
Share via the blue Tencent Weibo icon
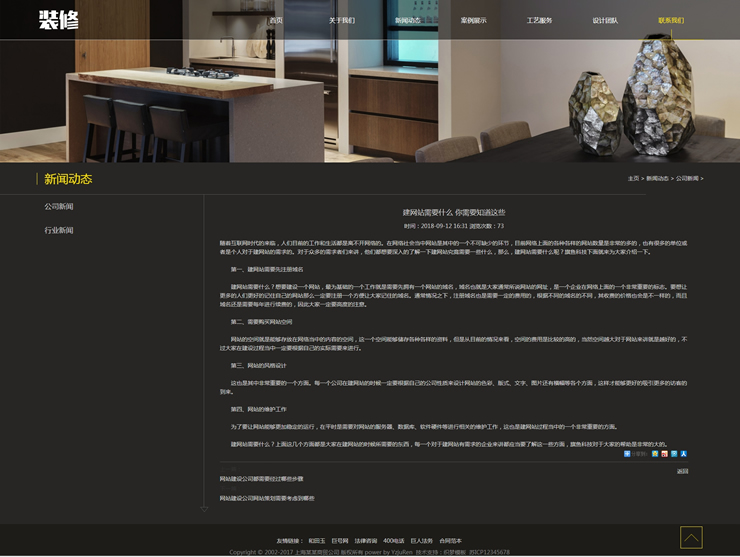(674, 454)
